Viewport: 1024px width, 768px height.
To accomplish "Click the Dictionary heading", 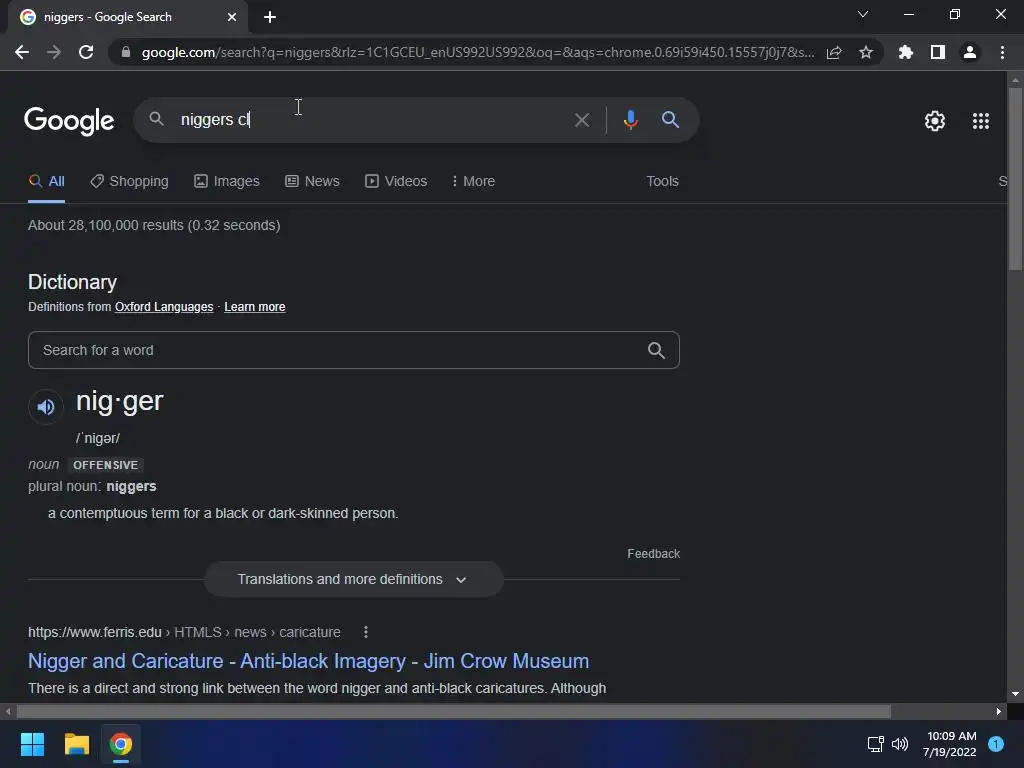I will [x=72, y=282].
